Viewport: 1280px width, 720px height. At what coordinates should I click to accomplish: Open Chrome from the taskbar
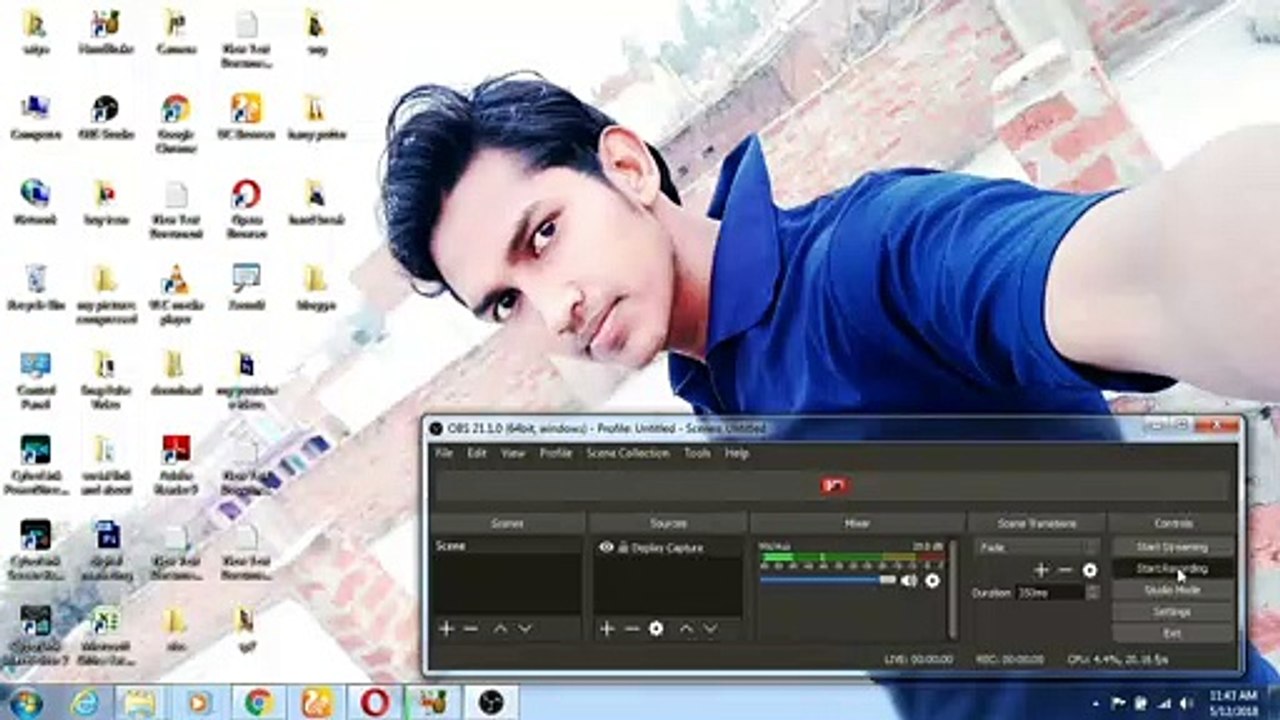[x=259, y=702]
